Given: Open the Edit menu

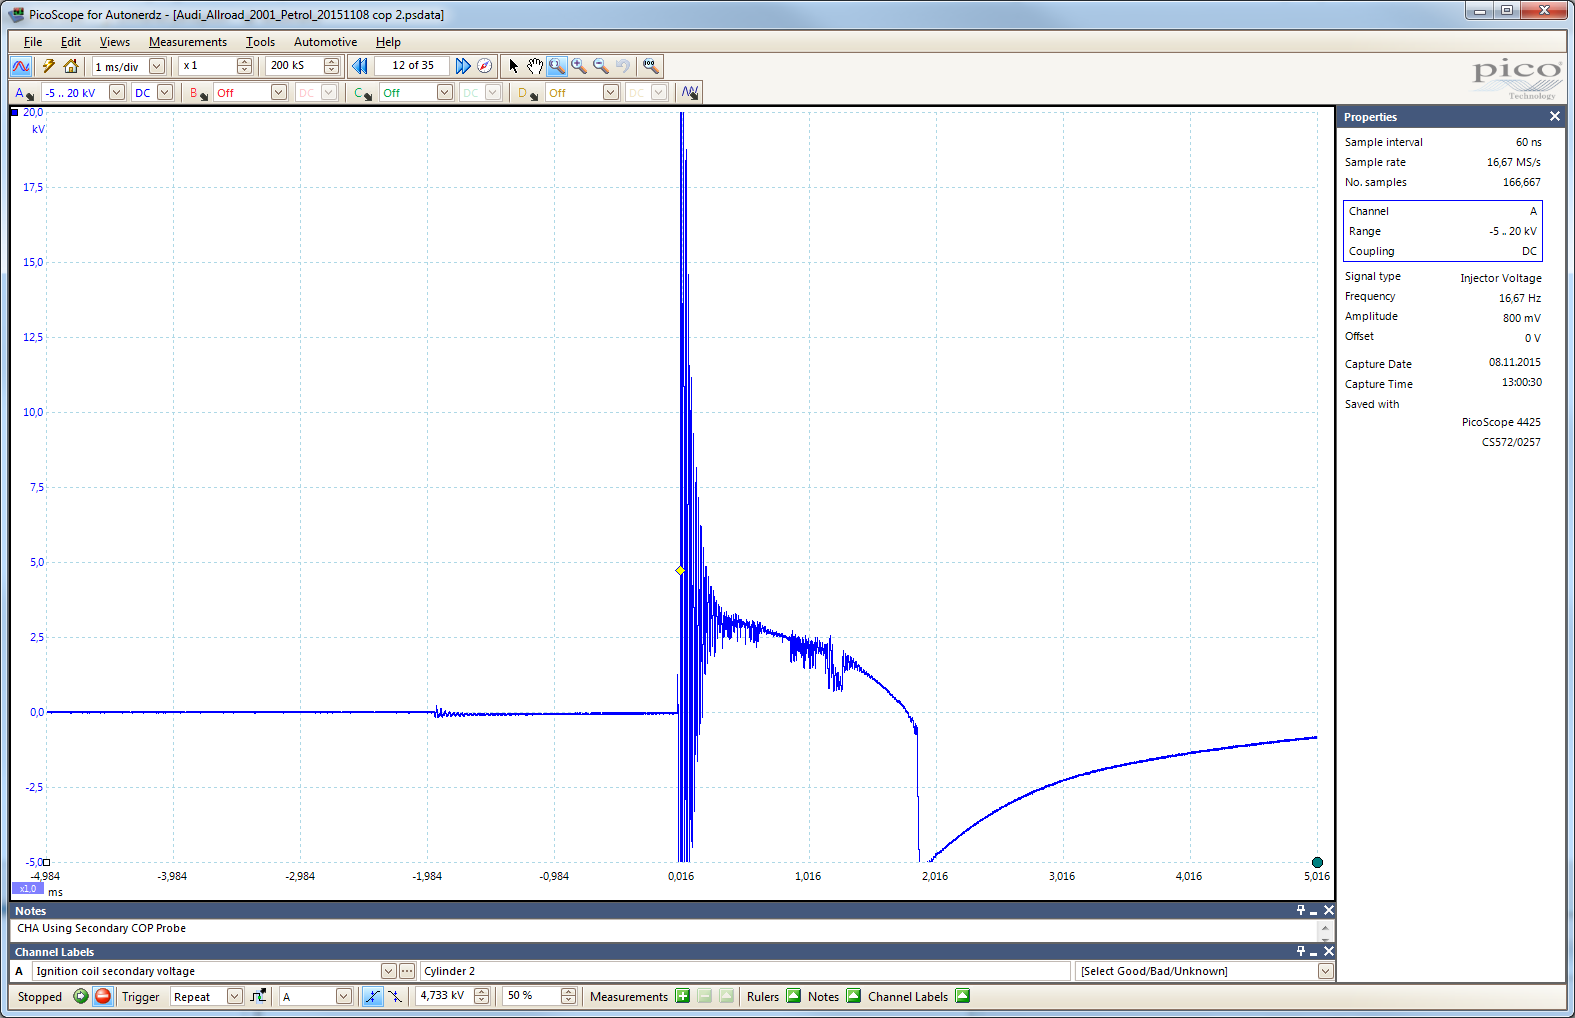Looking at the screenshot, I should coord(71,42).
